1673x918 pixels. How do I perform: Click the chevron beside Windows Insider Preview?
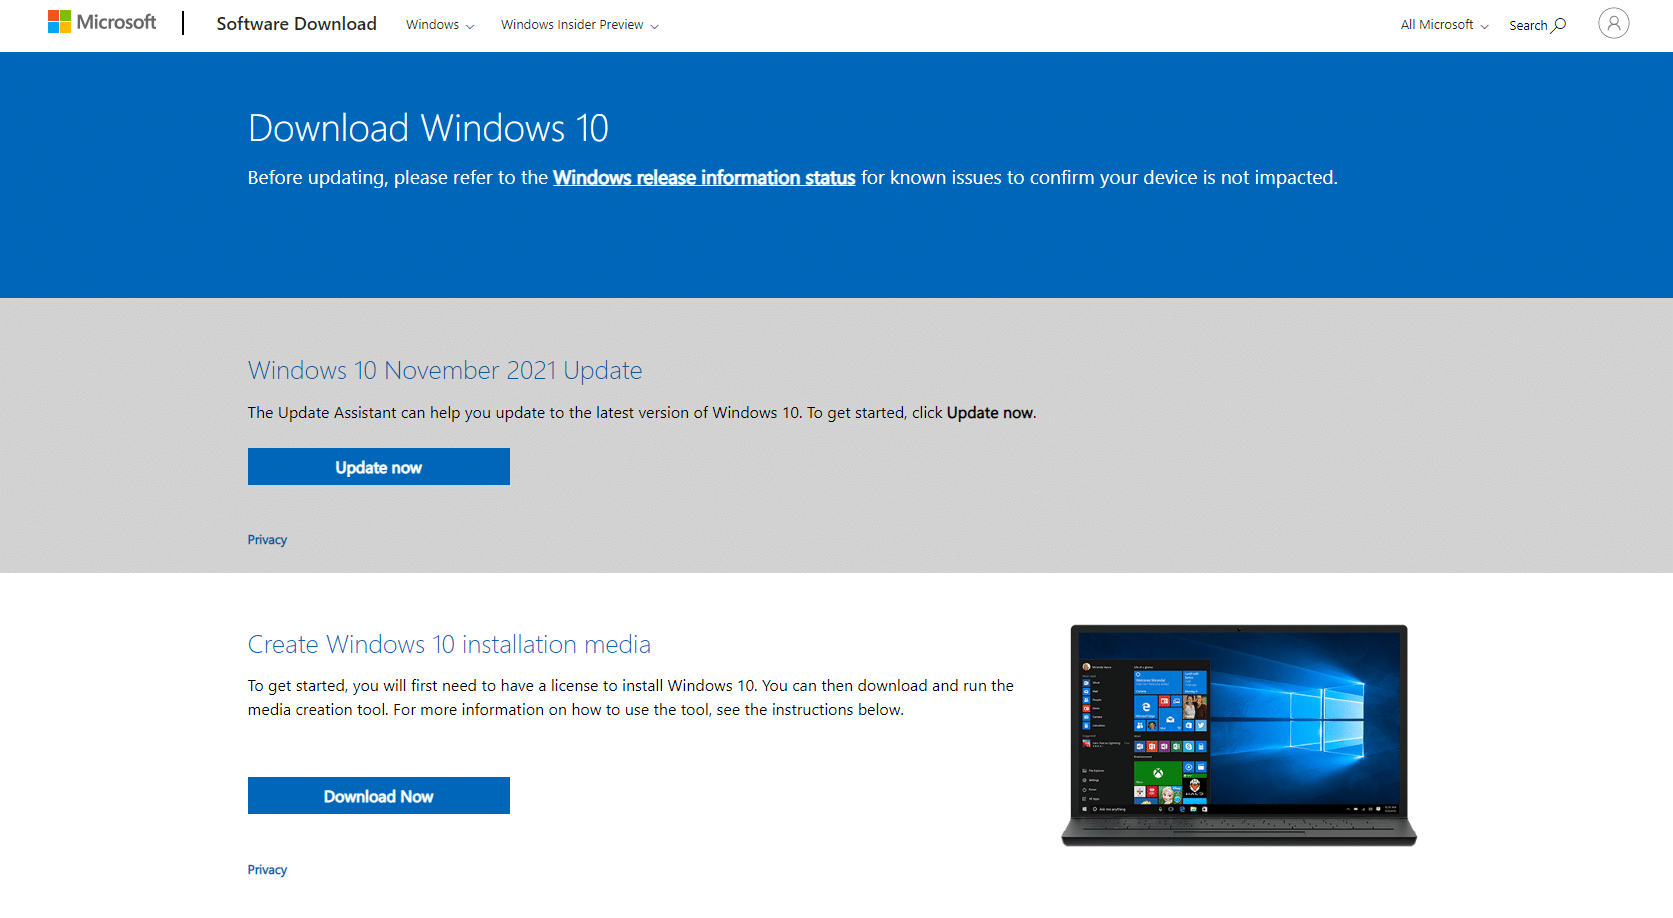tap(655, 27)
